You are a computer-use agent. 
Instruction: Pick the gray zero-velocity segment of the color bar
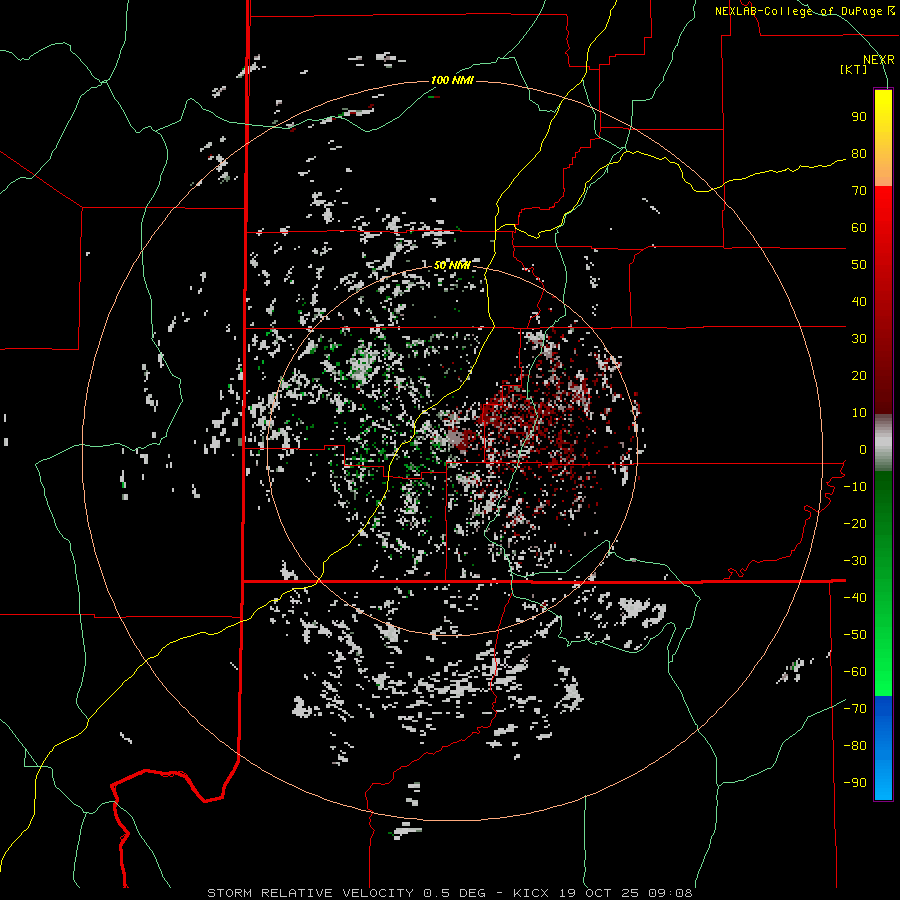tap(883, 443)
